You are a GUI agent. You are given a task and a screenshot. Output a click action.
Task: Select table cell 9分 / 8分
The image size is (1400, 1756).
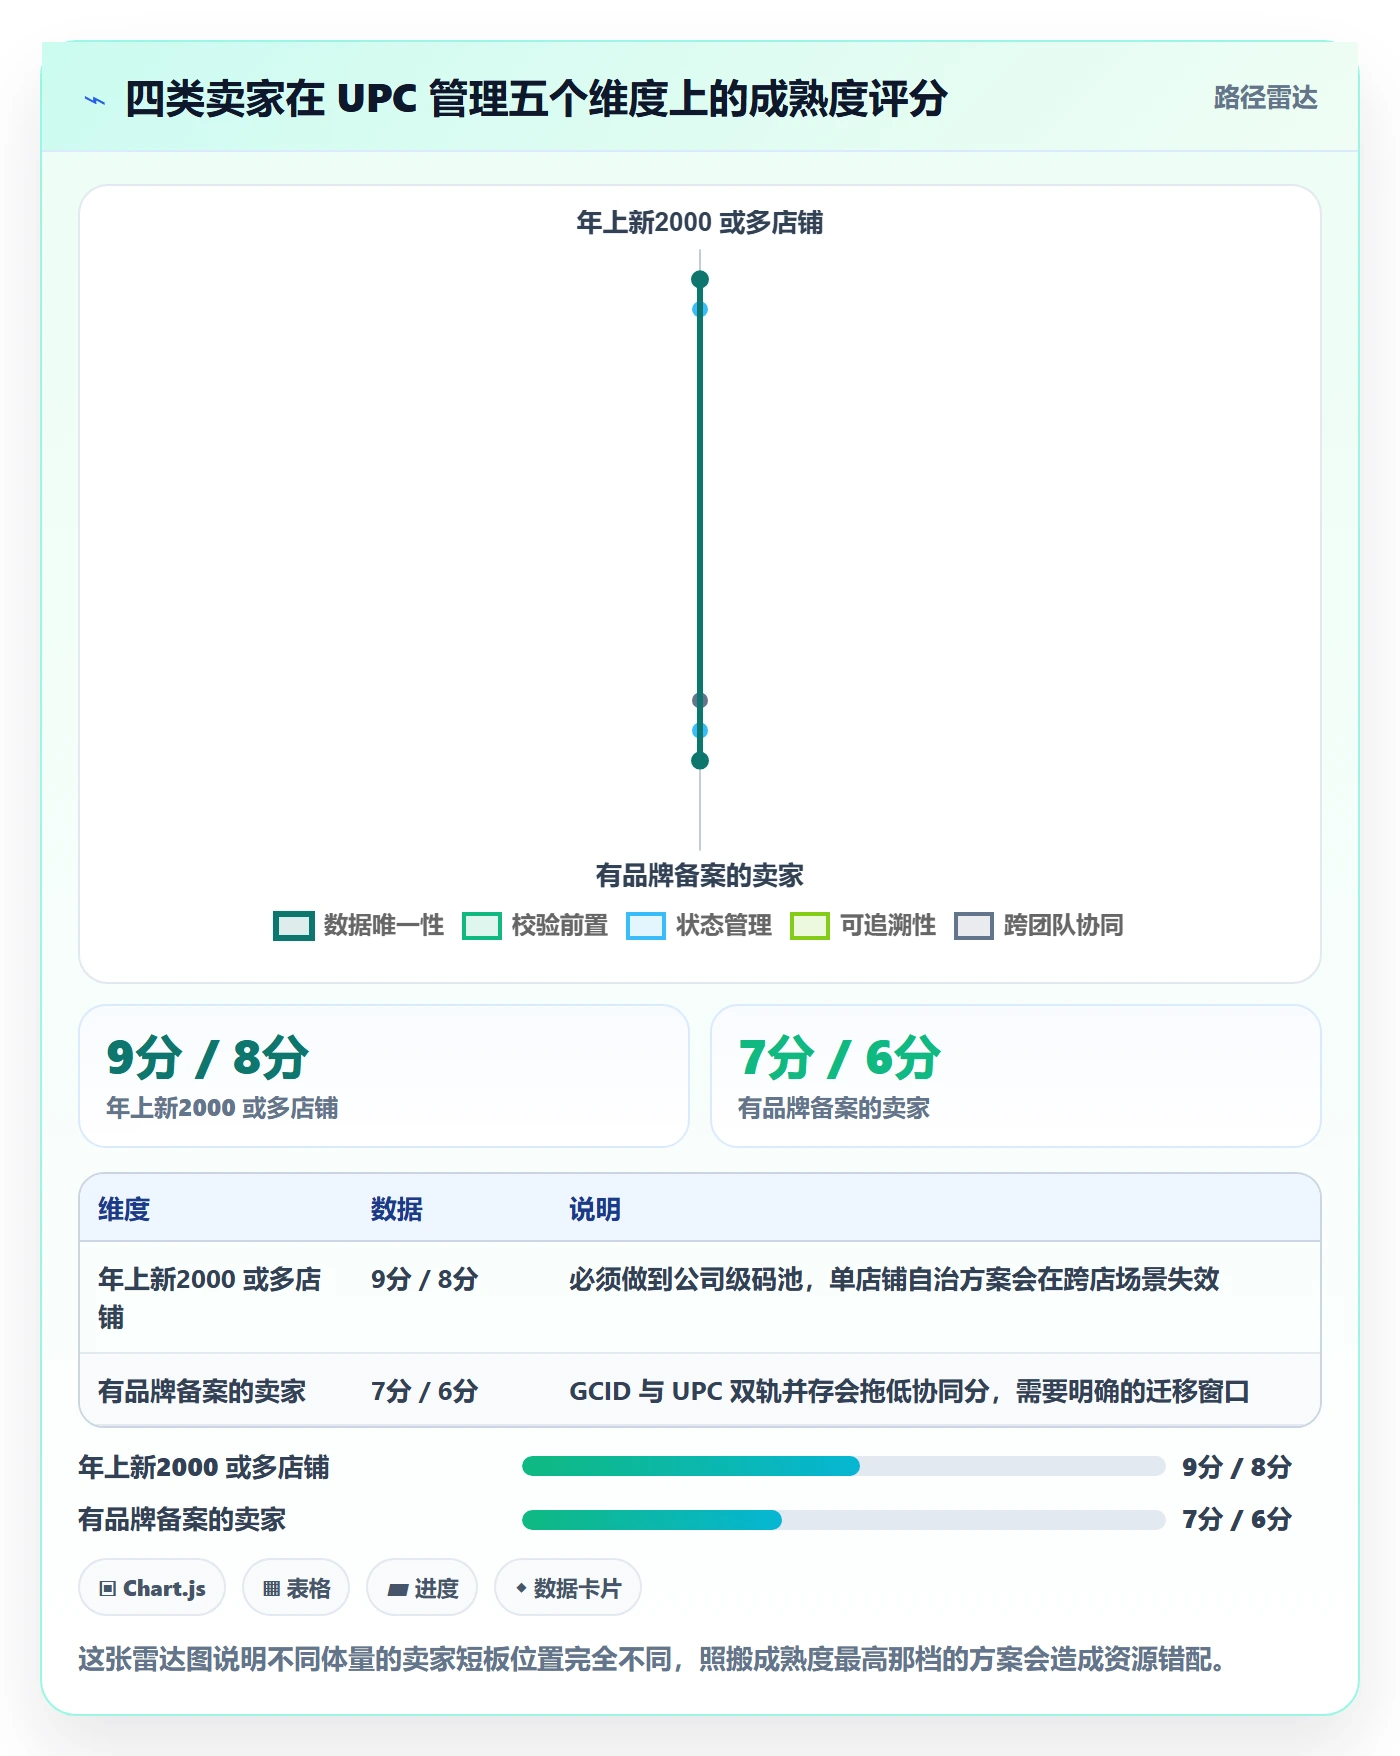click(x=425, y=1280)
